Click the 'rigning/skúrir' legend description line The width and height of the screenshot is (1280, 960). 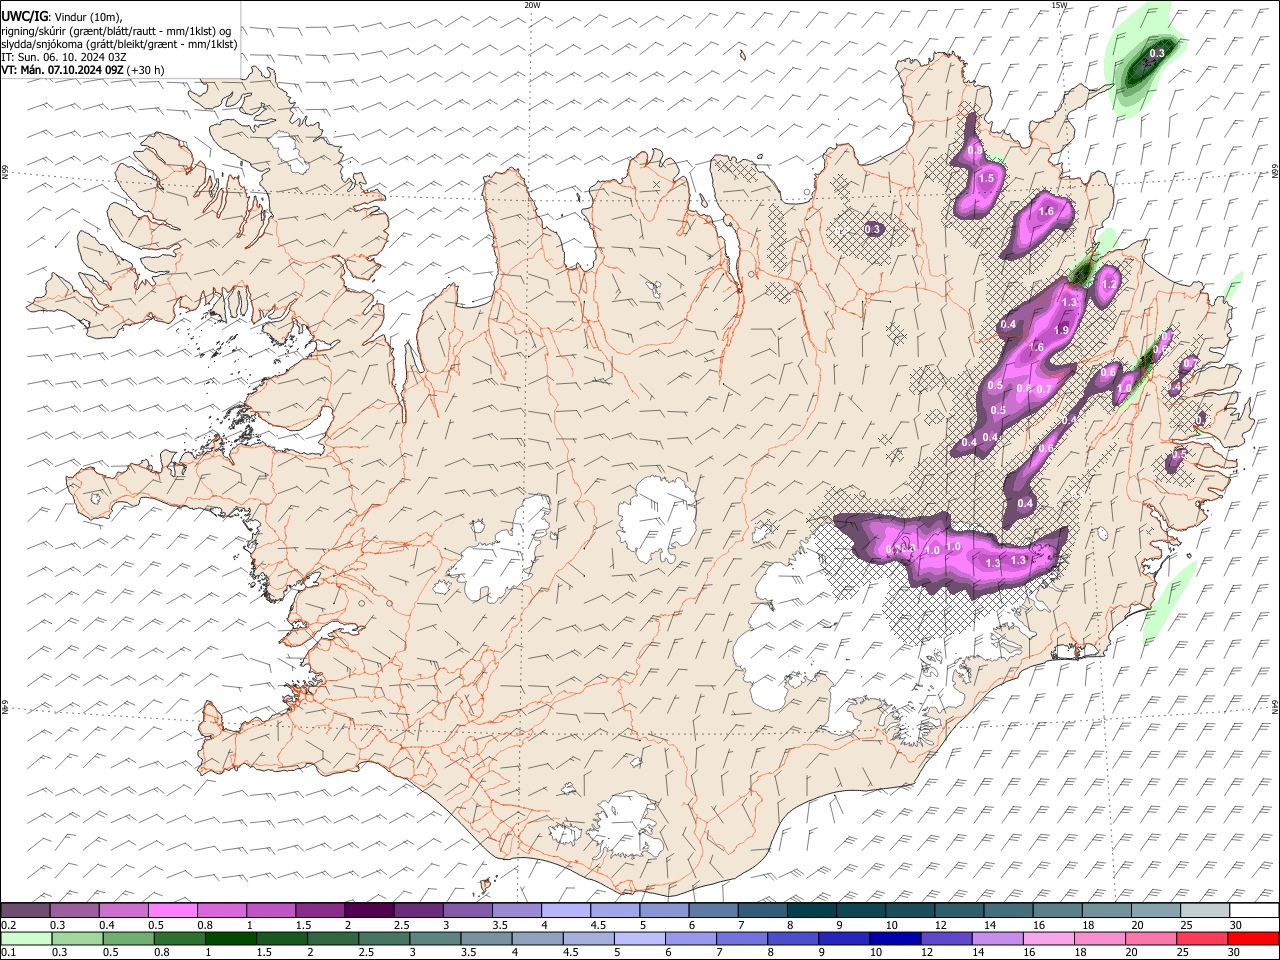tap(117, 30)
